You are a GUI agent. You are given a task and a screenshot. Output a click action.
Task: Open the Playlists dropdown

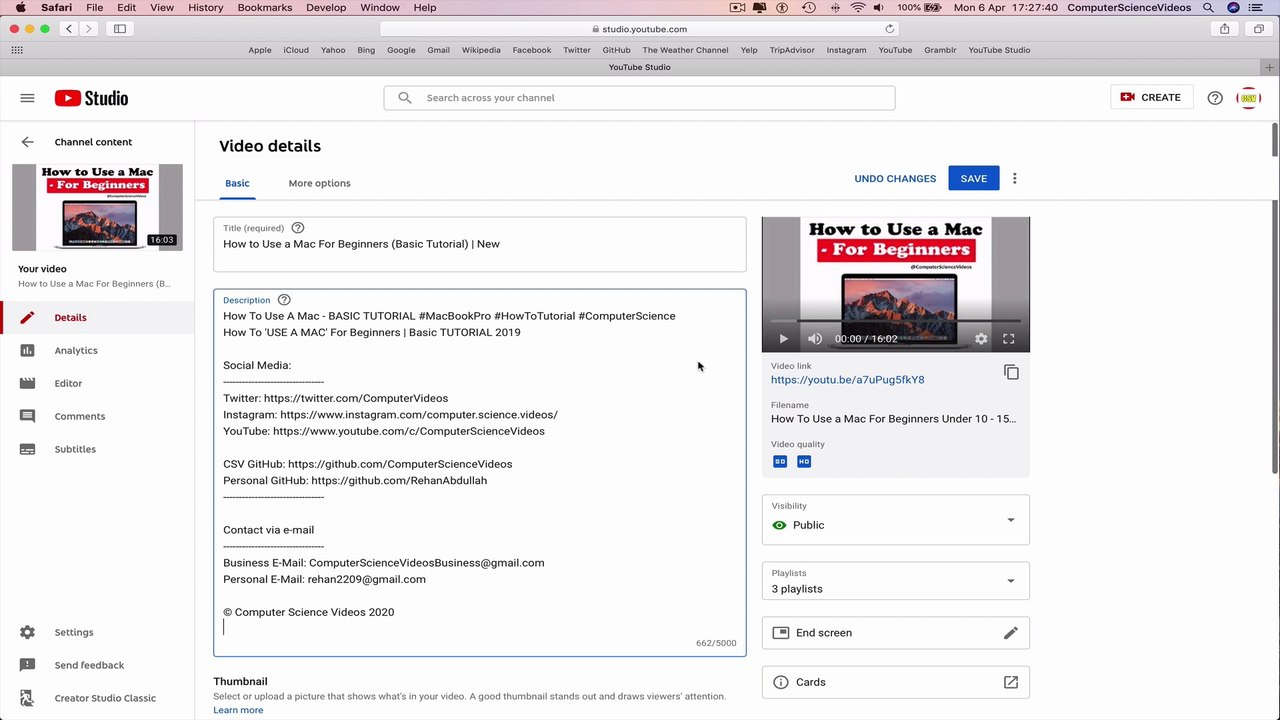tap(895, 581)
